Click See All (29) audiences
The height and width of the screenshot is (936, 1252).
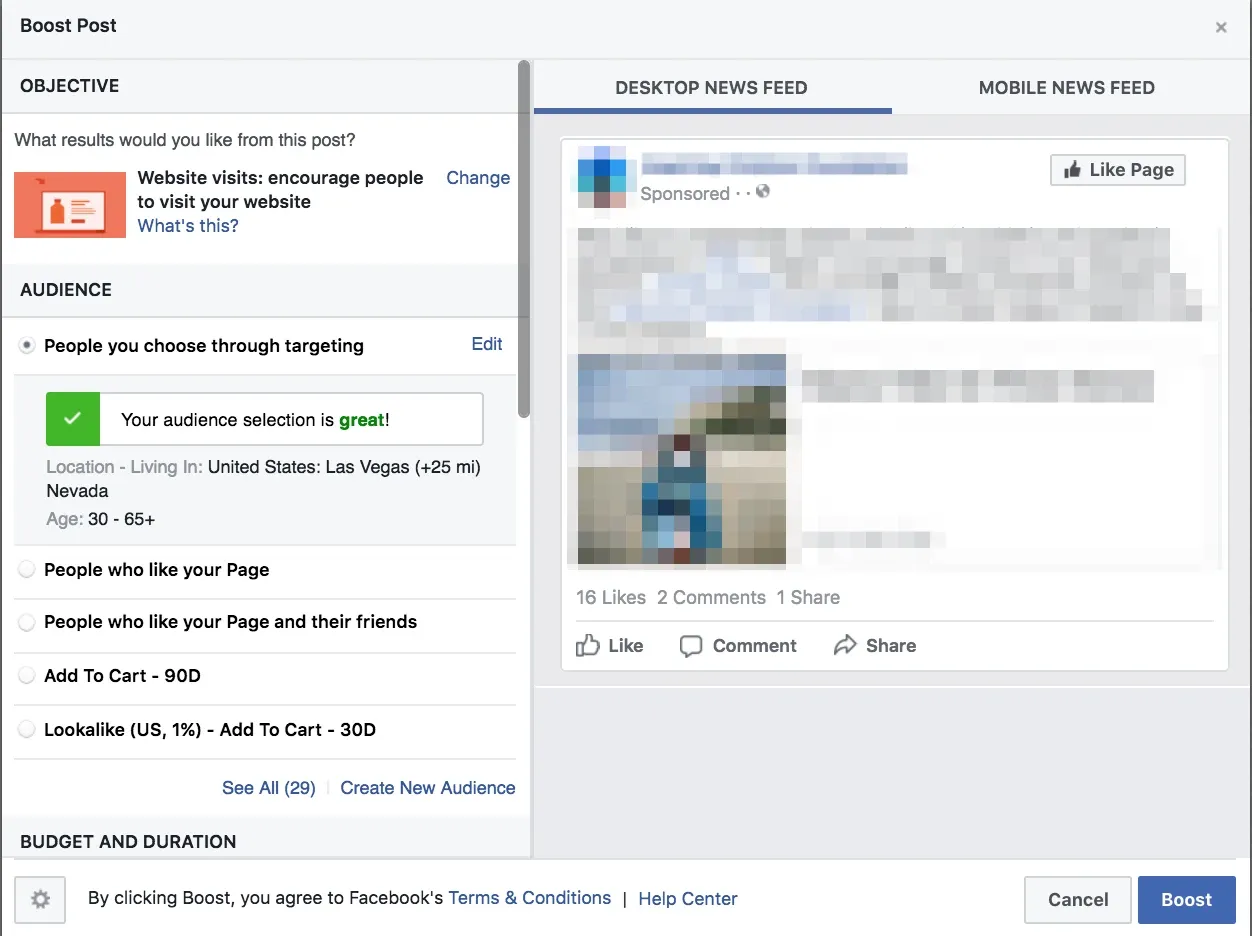coord(269,788)
